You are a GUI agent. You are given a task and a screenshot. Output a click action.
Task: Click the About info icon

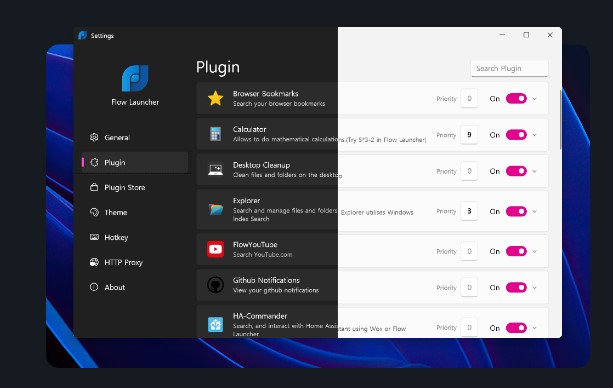click(x=94, y=287)
